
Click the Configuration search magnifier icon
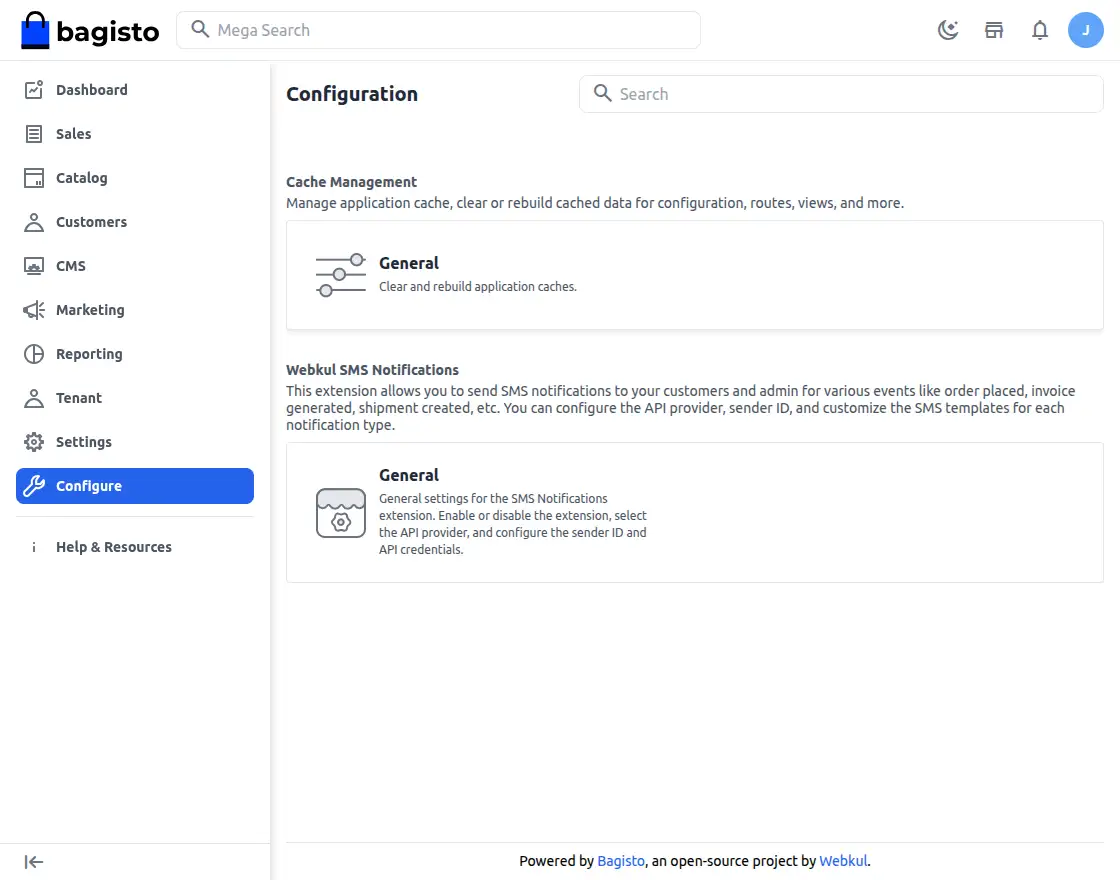tap(603, 93)
